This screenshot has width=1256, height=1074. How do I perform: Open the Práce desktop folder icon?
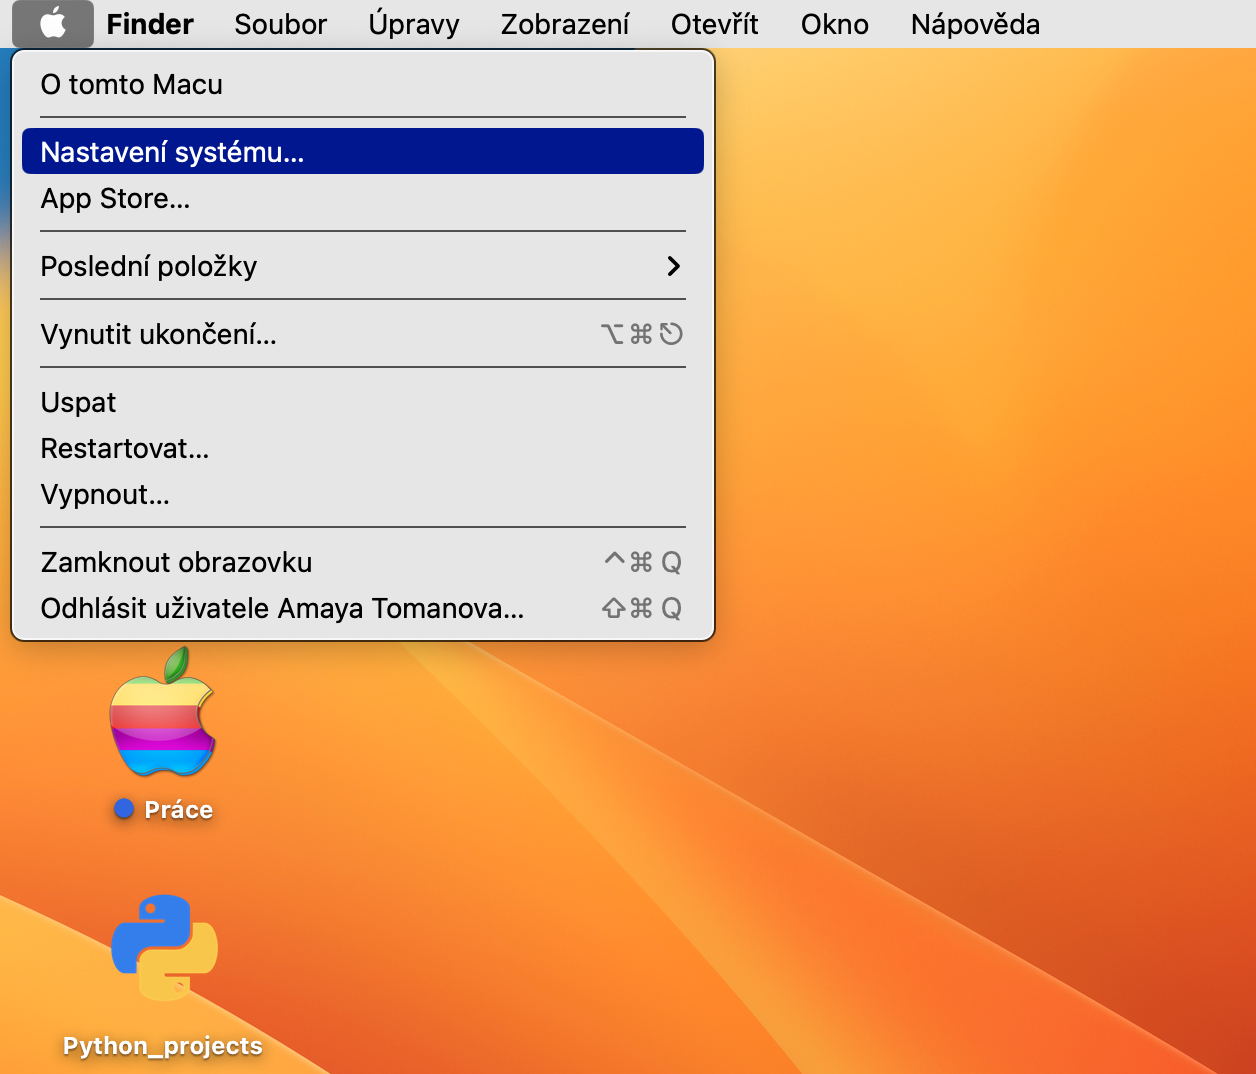coord(163,713)
